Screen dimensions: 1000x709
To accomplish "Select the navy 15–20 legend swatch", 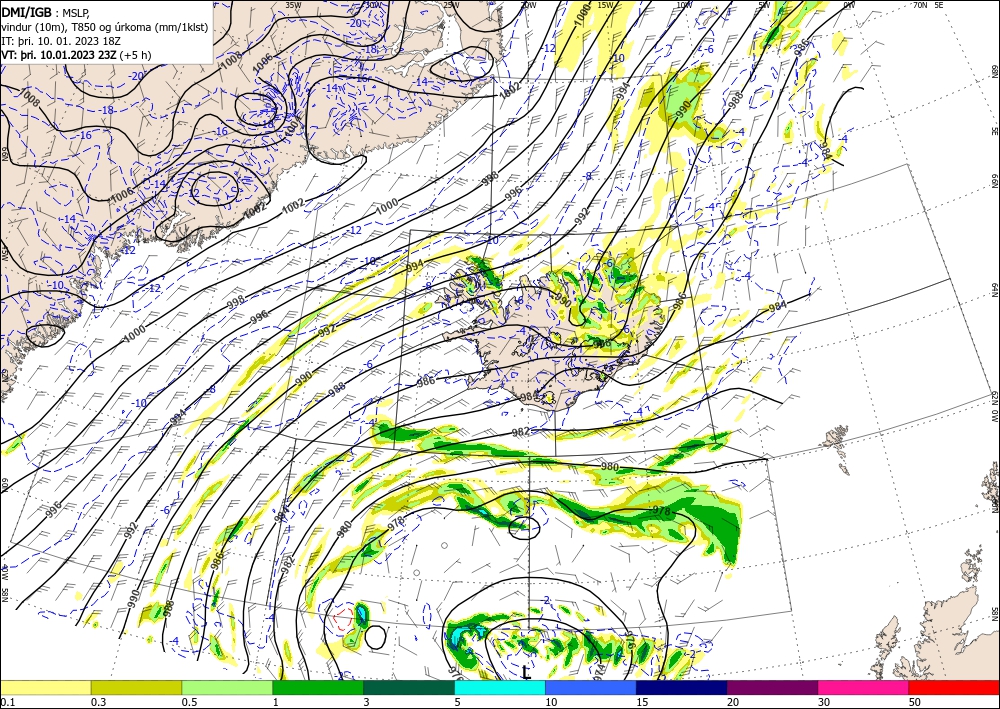I will [682, 687].
